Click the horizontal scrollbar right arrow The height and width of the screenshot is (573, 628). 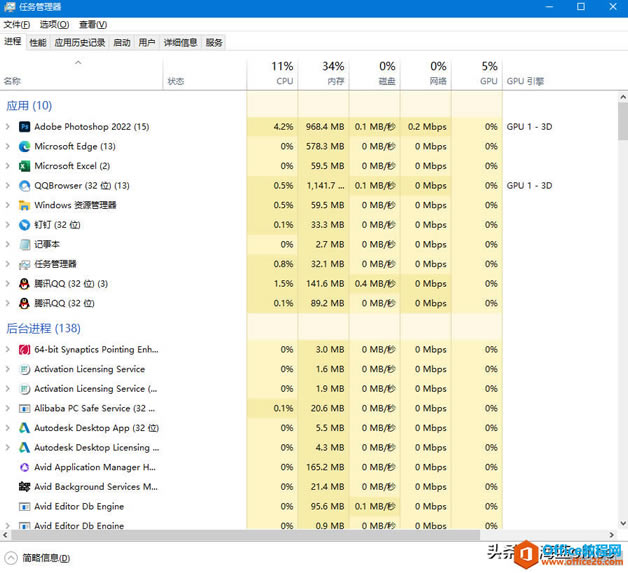(x=612, y=535)
